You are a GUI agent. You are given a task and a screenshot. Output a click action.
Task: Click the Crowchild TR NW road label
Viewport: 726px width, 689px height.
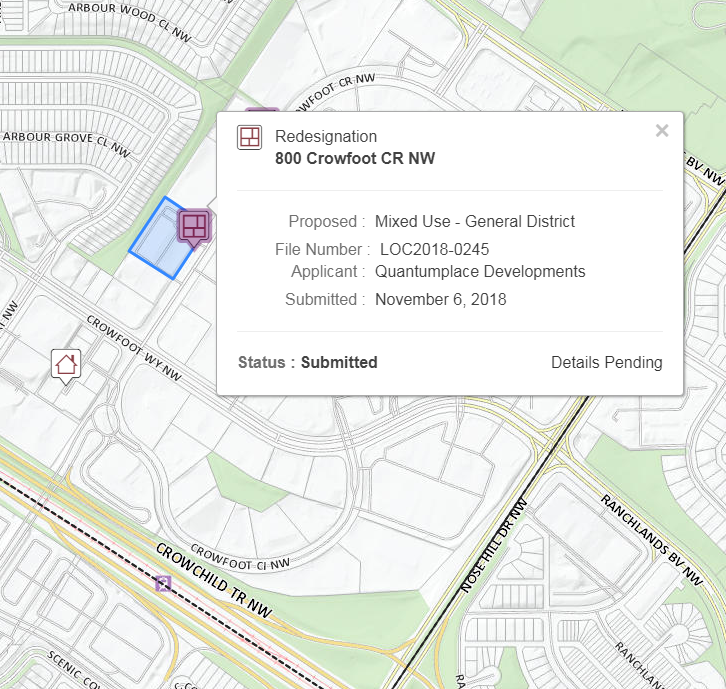click(x=213, y=579)
